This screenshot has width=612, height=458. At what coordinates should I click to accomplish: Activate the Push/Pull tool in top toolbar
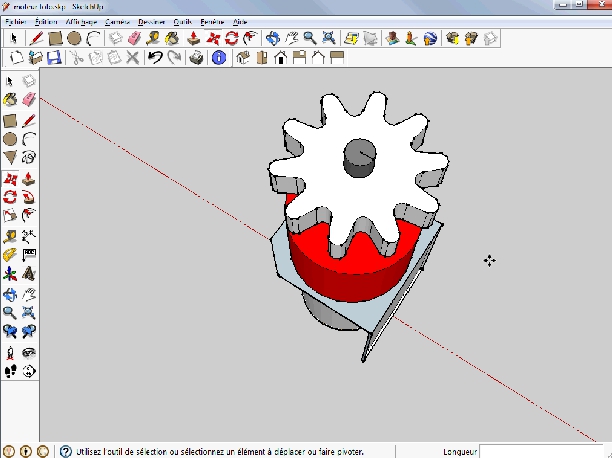(x=194, y=38)
